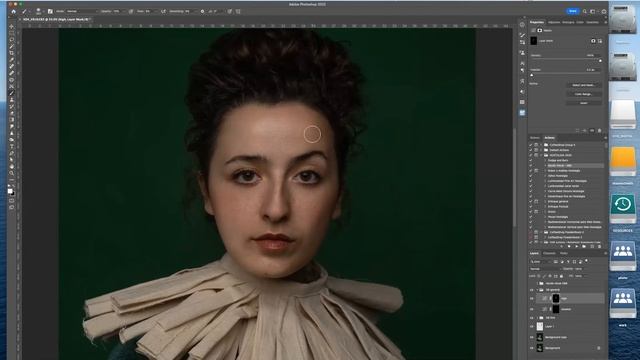Click the foreground color swatch

click(10, 190)
